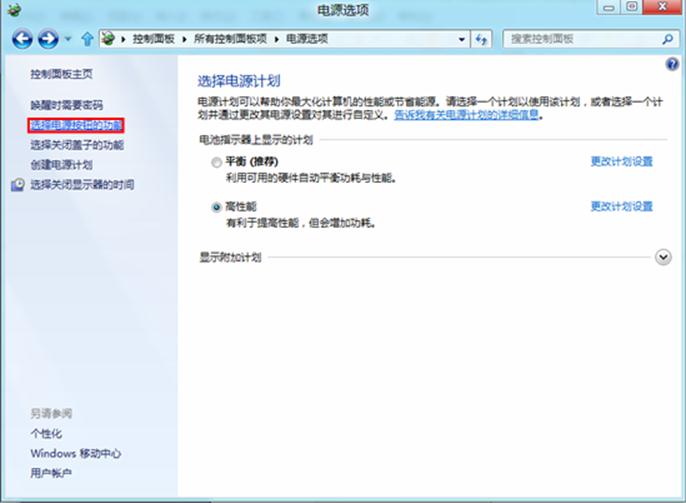Screen dimensions: 686x503
Task: Click the control panel icon in the address bar
Action: click(x=108, y=38)
